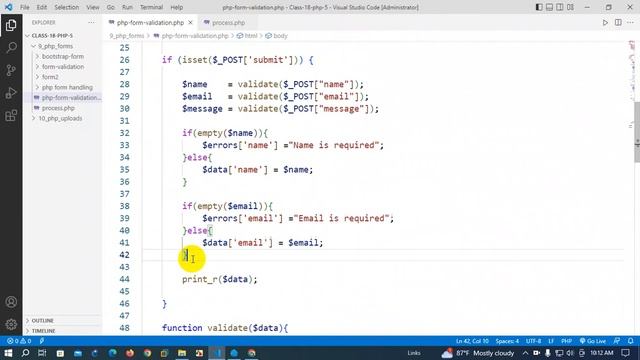This screenshot has height=360, width=640.
Task: Open the Explorer view in activity bar
Action: click(11, 25)
